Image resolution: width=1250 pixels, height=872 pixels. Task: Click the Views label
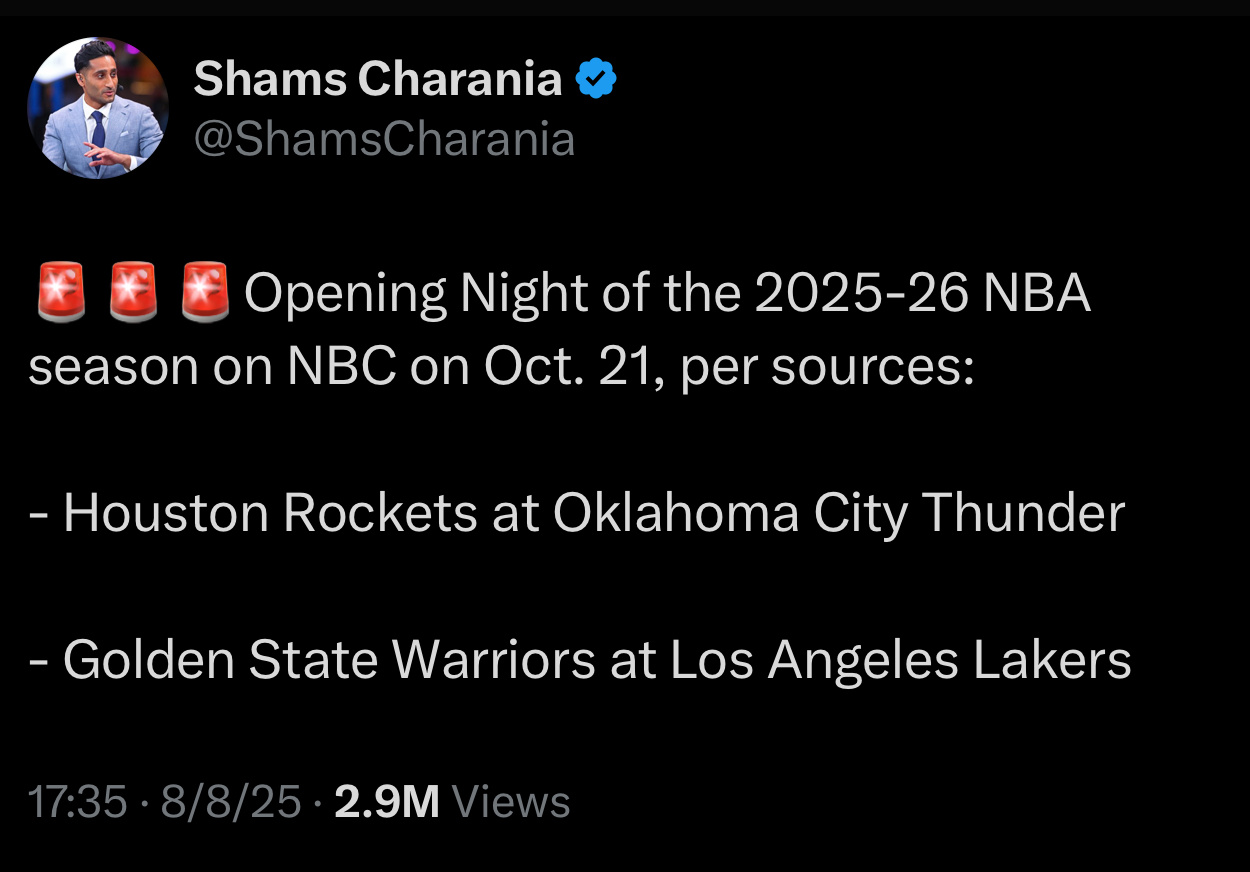point(511,802)
